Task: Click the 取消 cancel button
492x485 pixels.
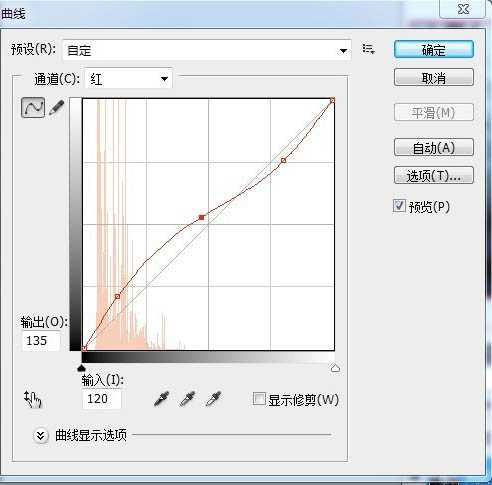Action: tap(434, 78)
